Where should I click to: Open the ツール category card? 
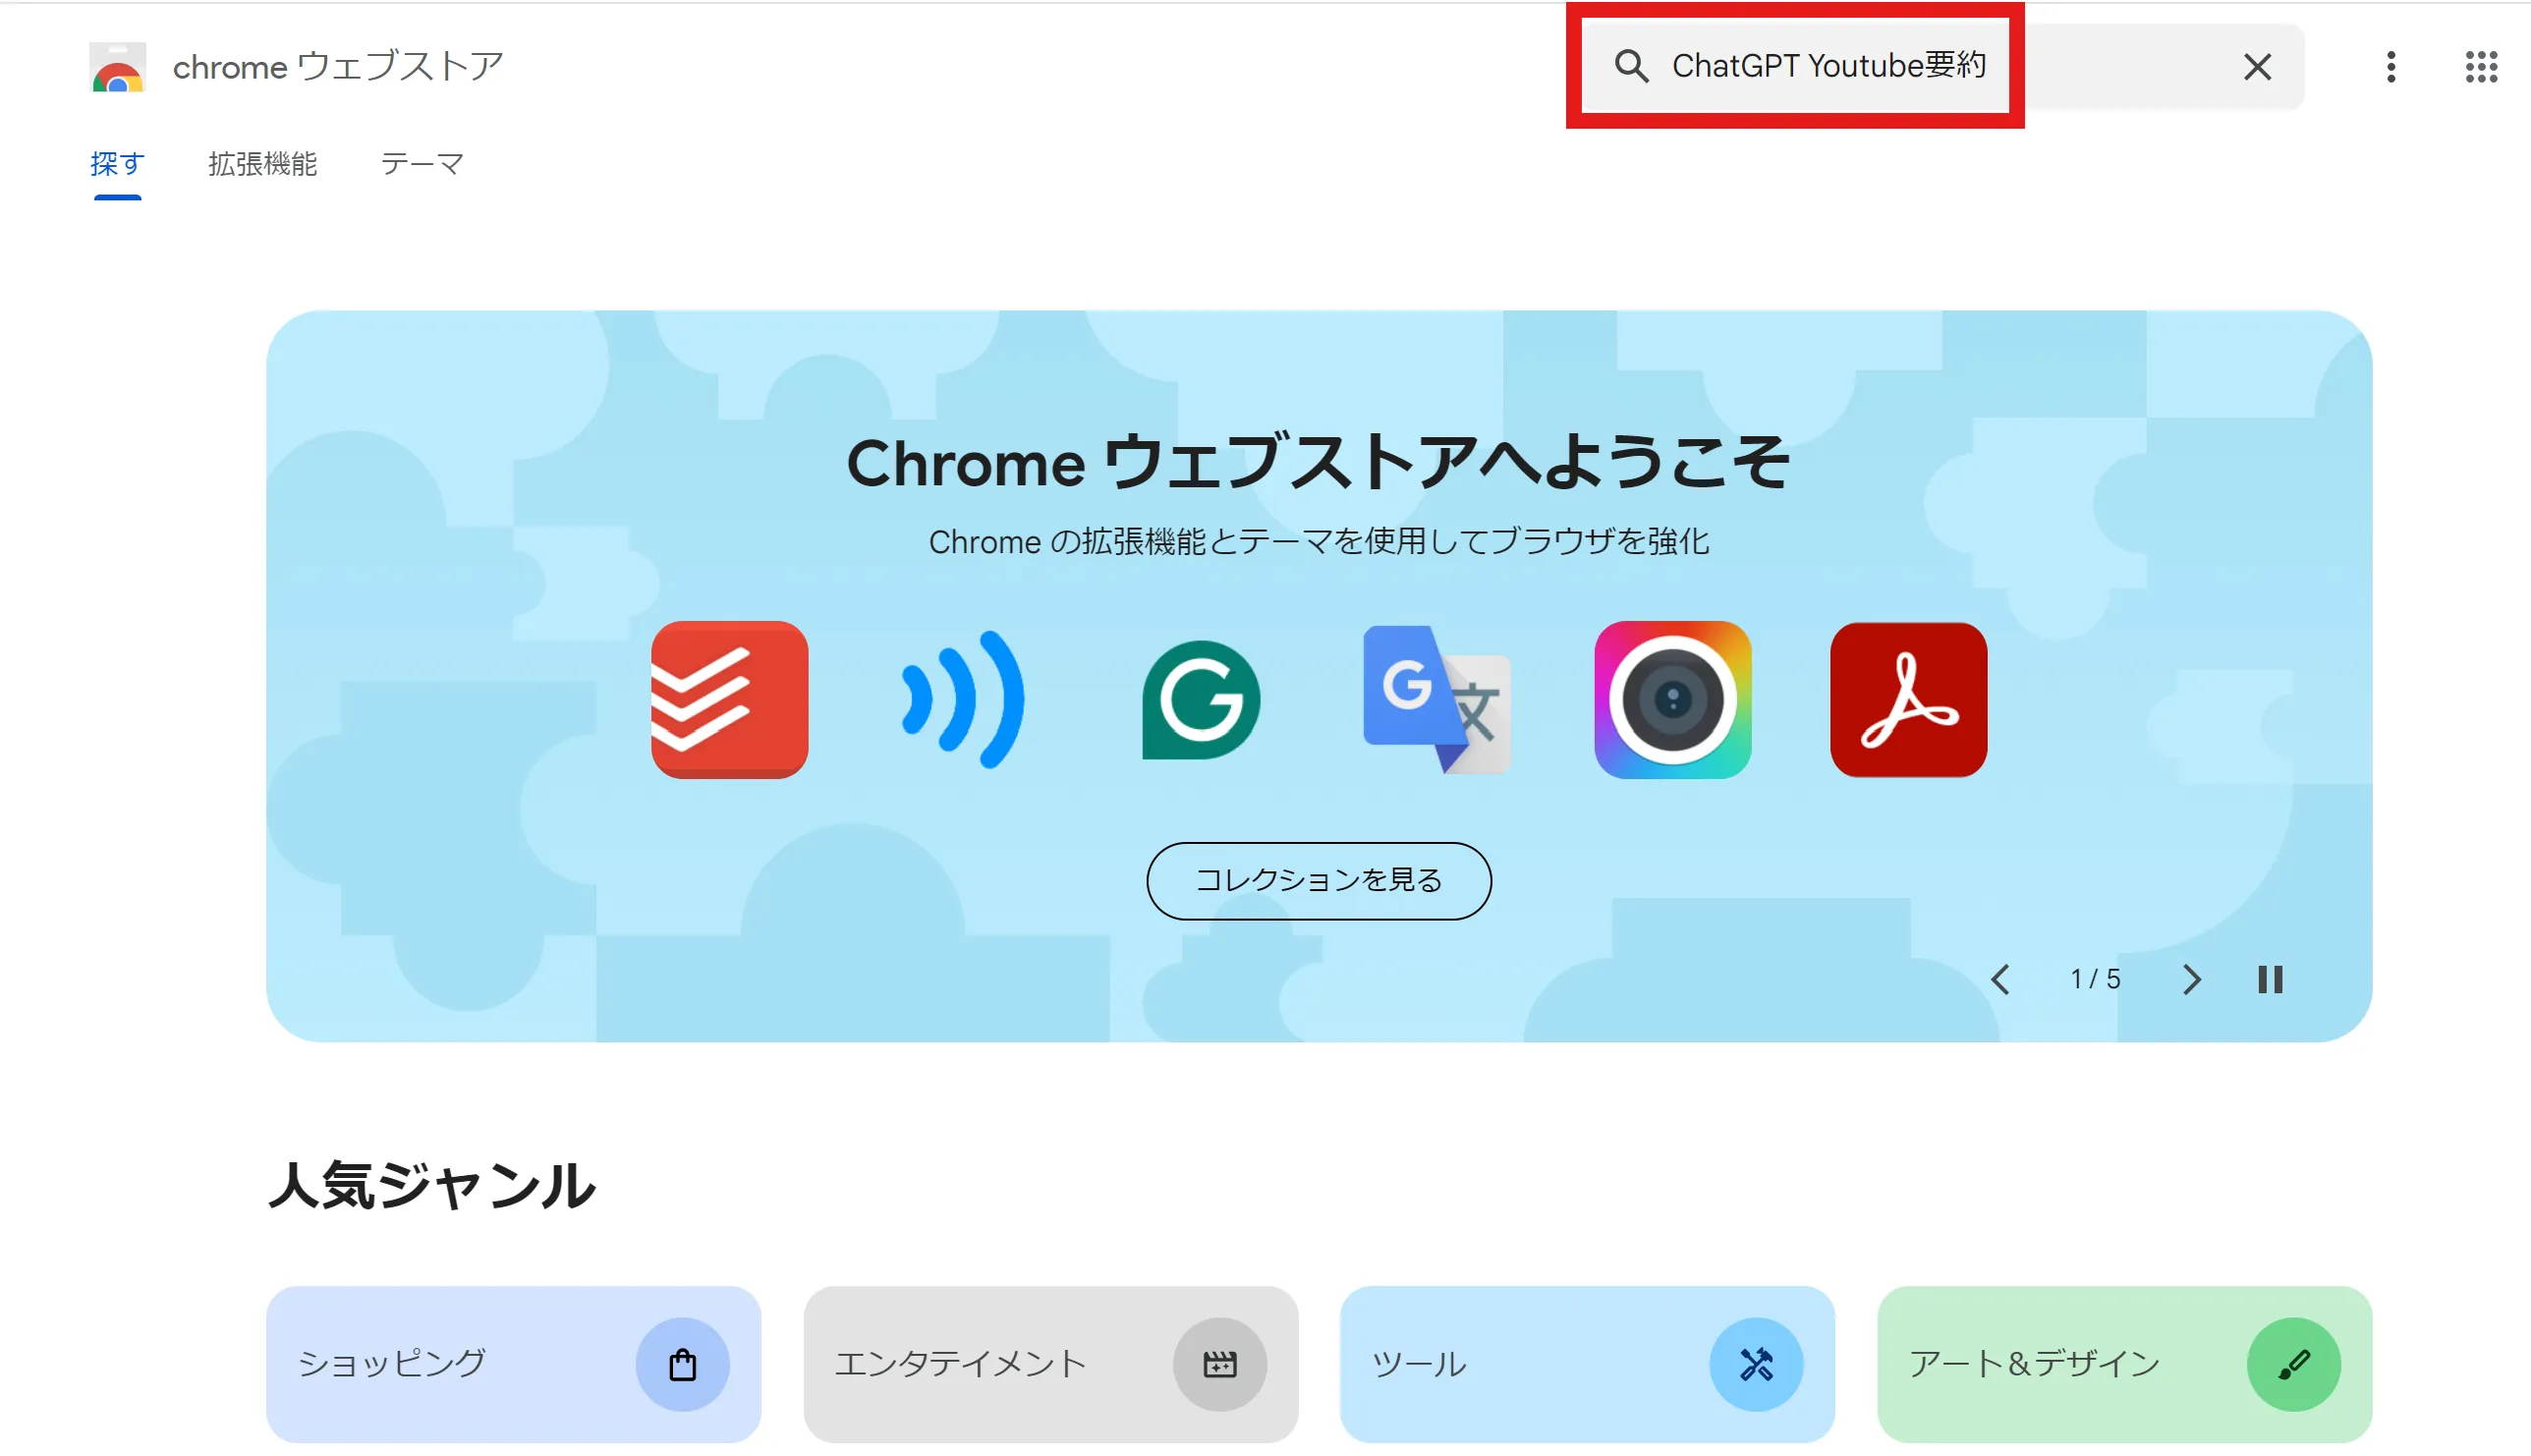tap(1587, 1364)
